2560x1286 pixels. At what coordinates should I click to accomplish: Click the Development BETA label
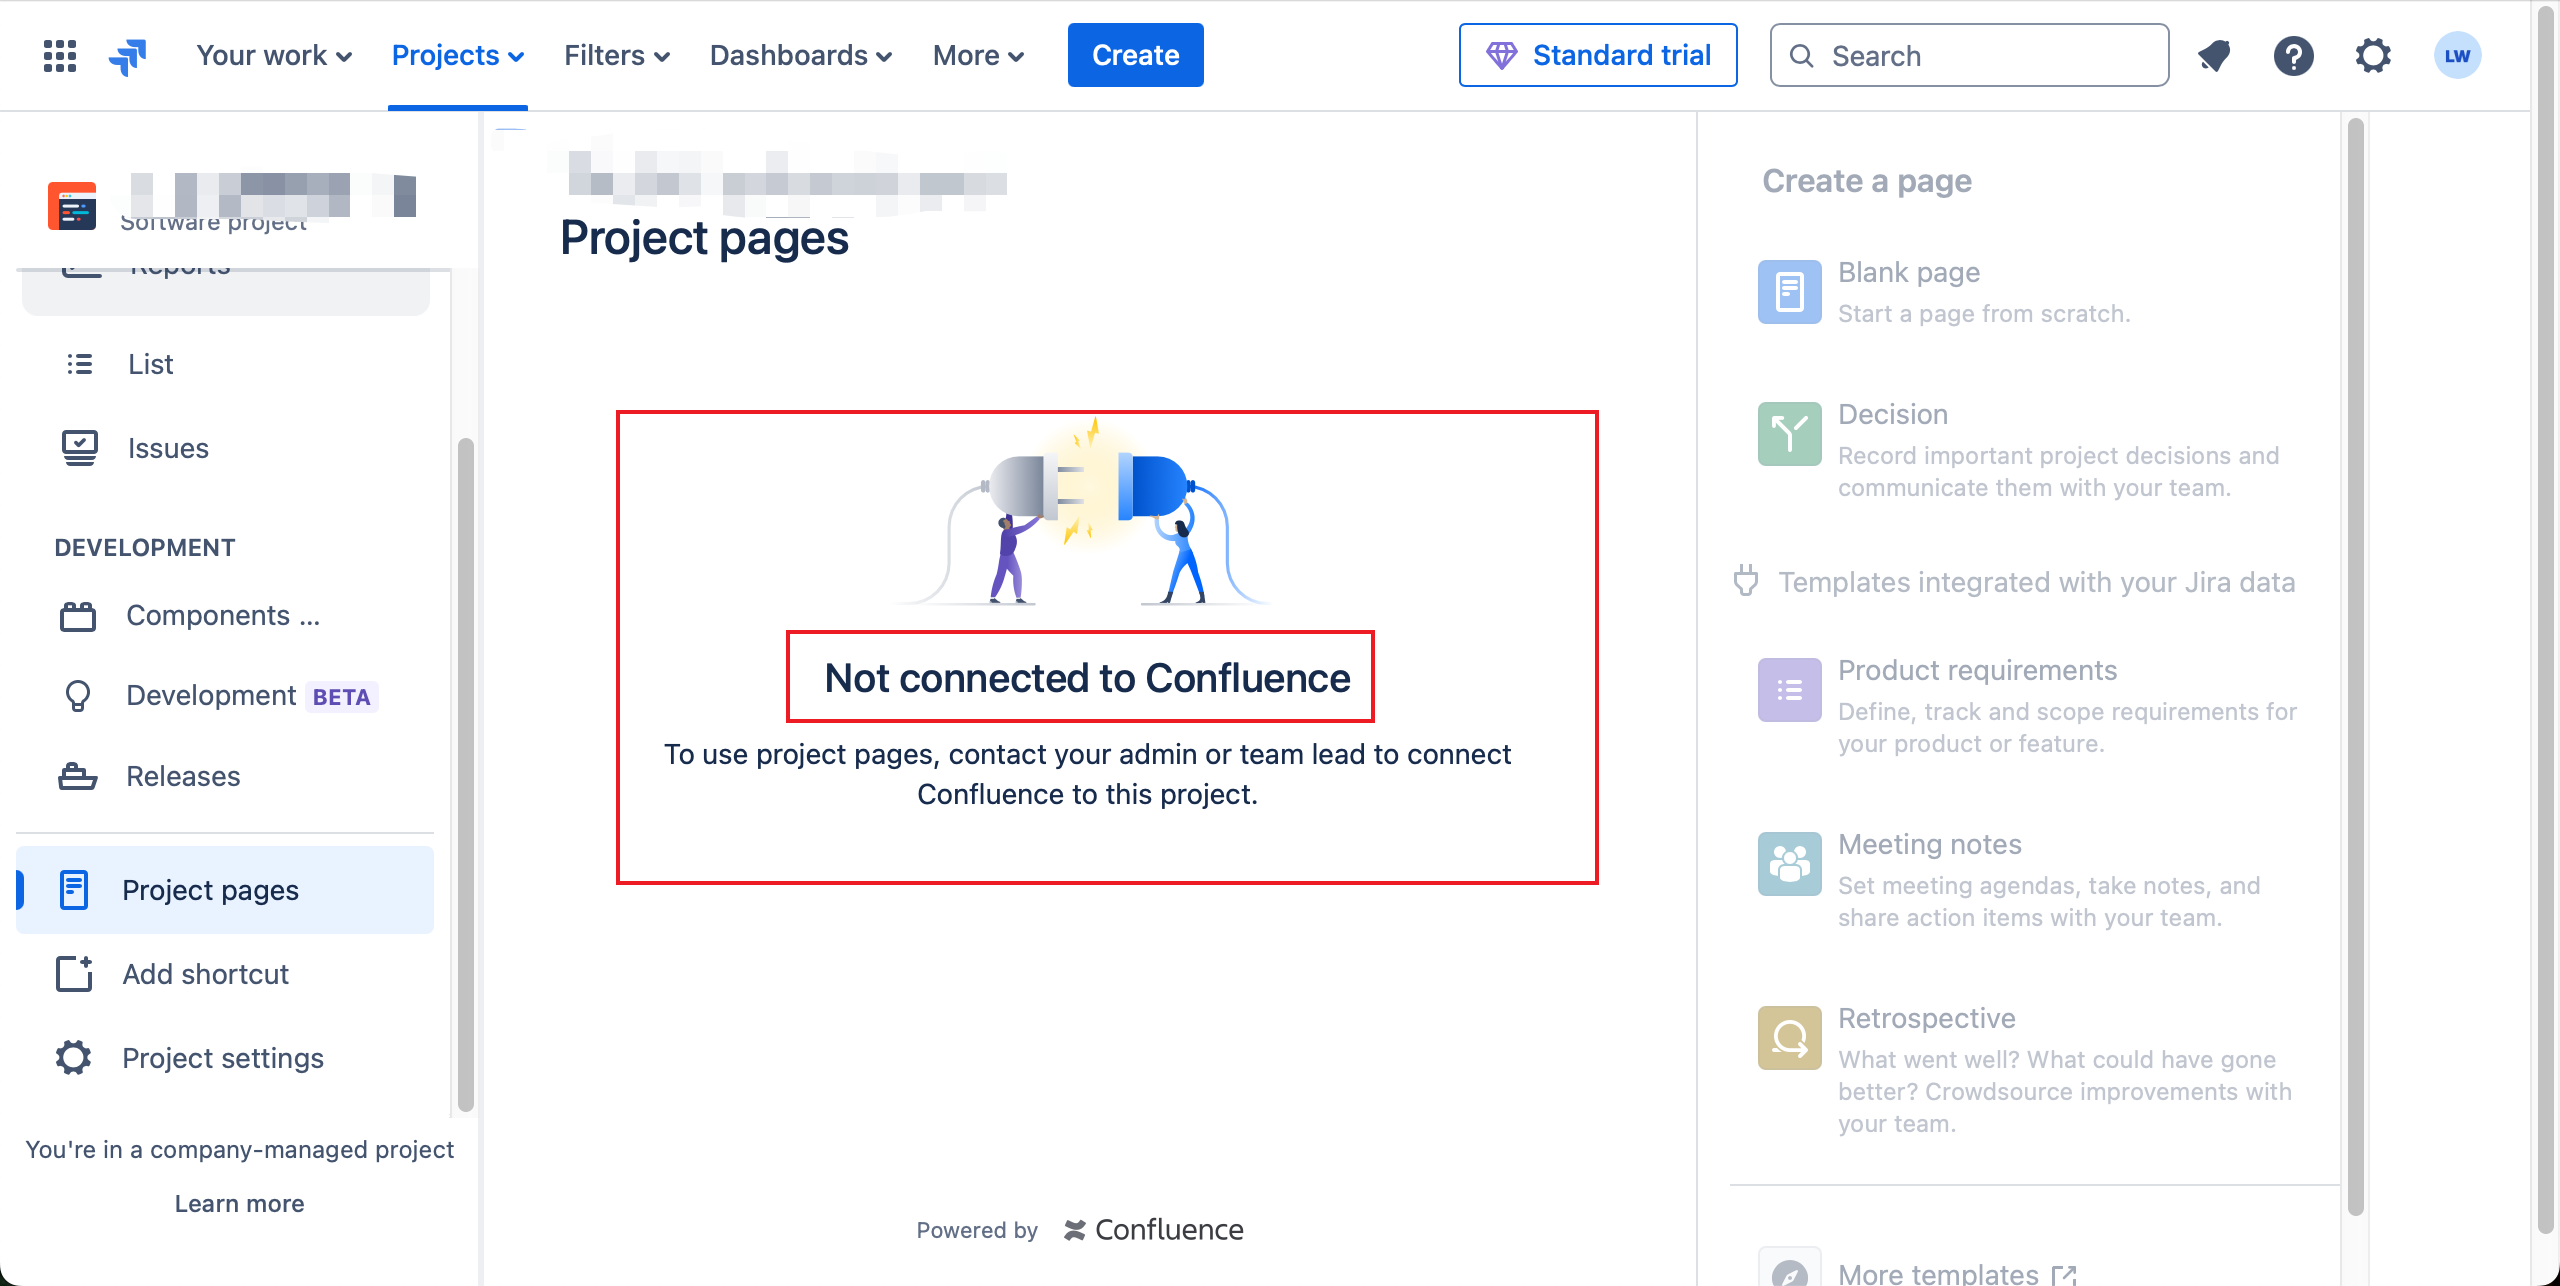[341, 697]
